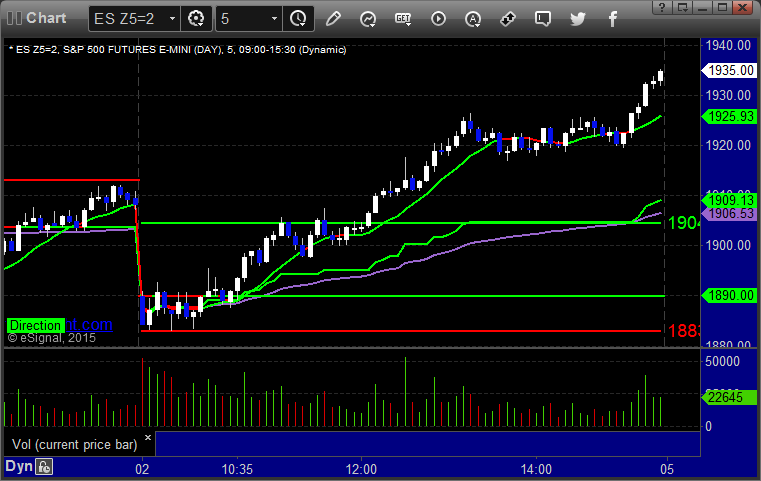761x481 pixels.
Task: Click the 10:35 time axis label
Action: click(x=237, y=469)
